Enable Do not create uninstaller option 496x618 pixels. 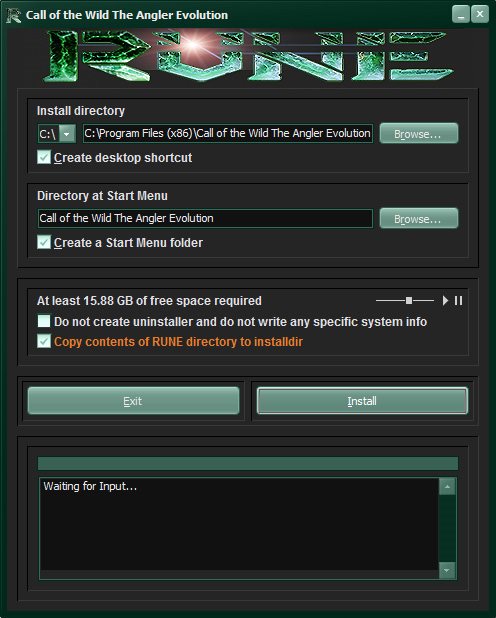pyautogui.click(x=44, y=321)
